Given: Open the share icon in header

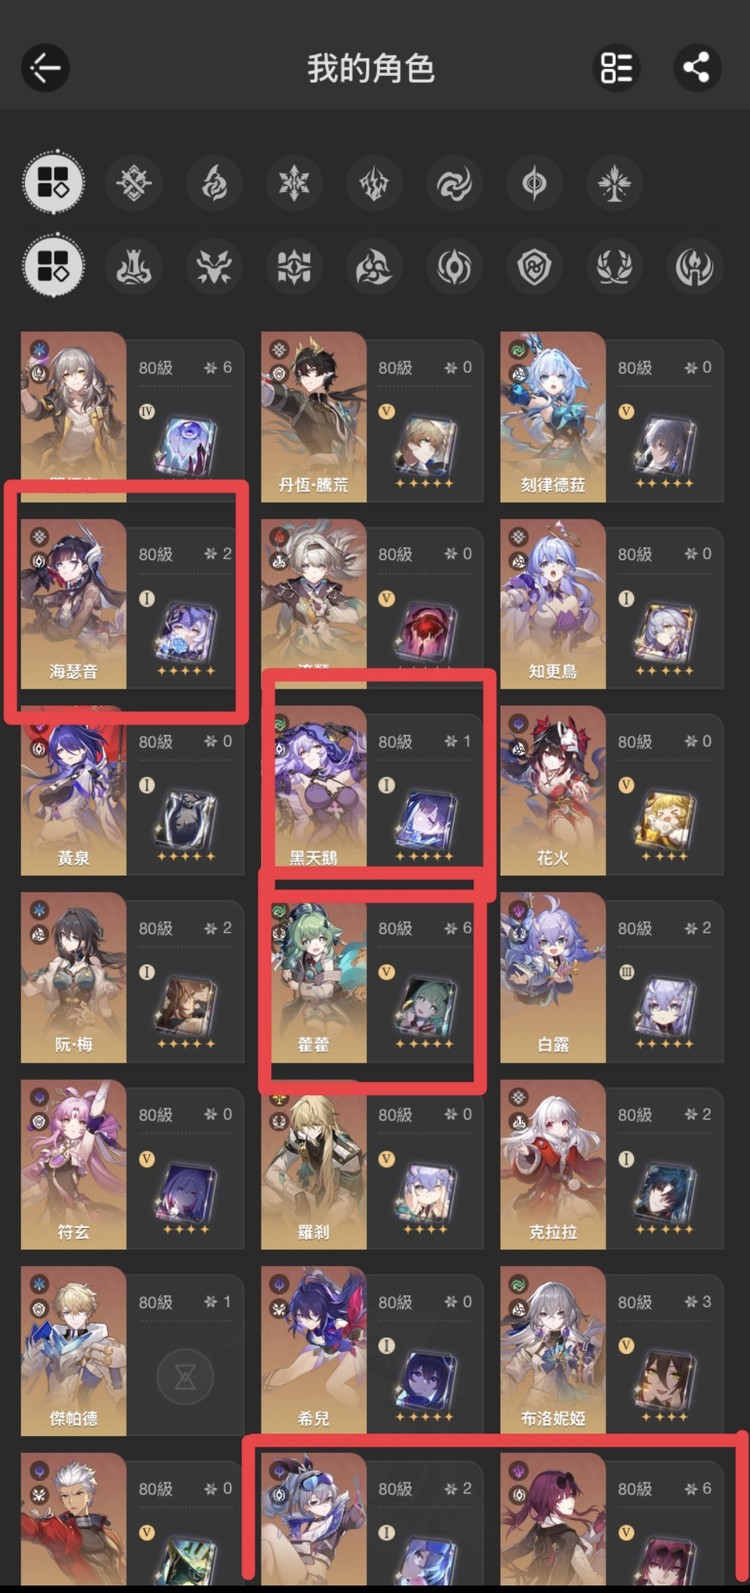Looking at the screenshot, I should 696,68.
